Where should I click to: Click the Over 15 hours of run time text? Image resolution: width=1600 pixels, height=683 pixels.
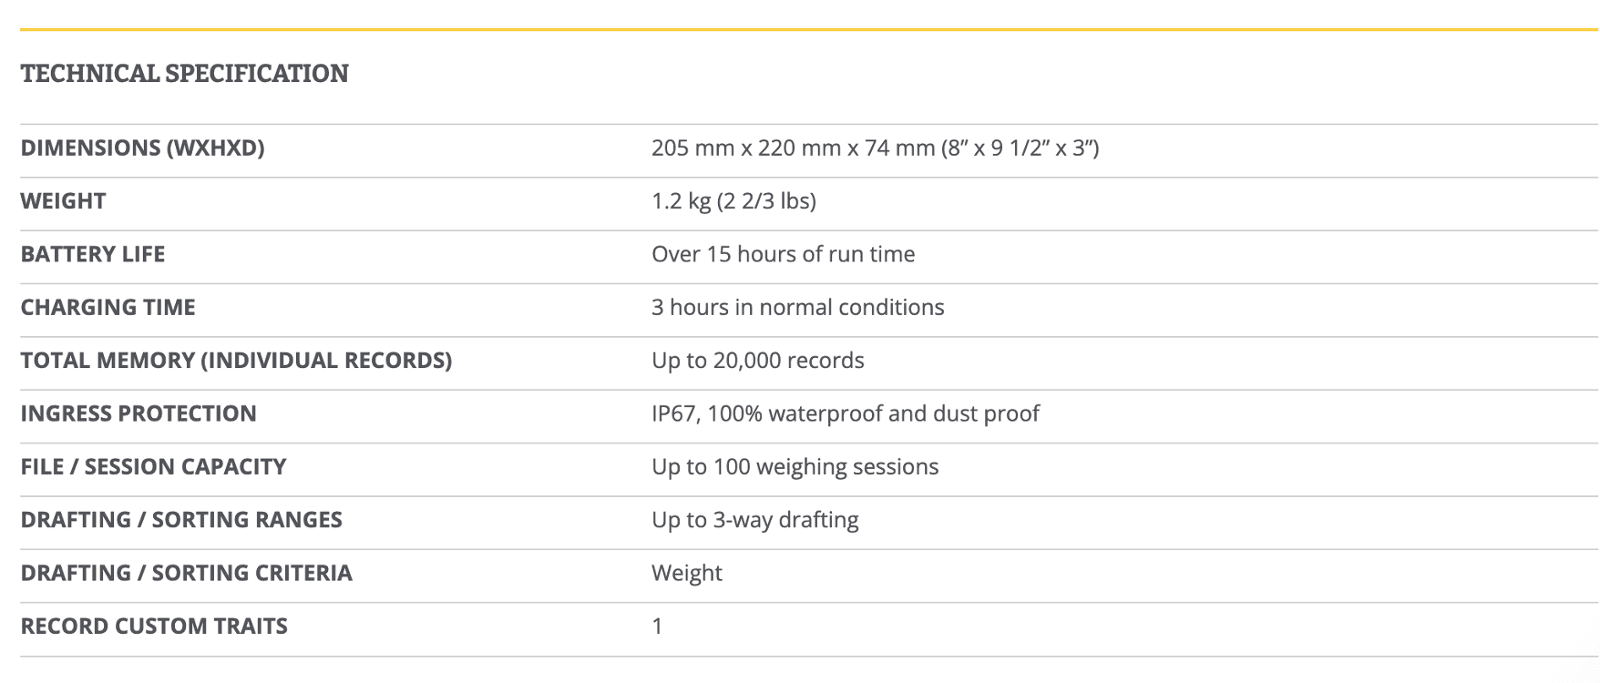click(783, 254)
